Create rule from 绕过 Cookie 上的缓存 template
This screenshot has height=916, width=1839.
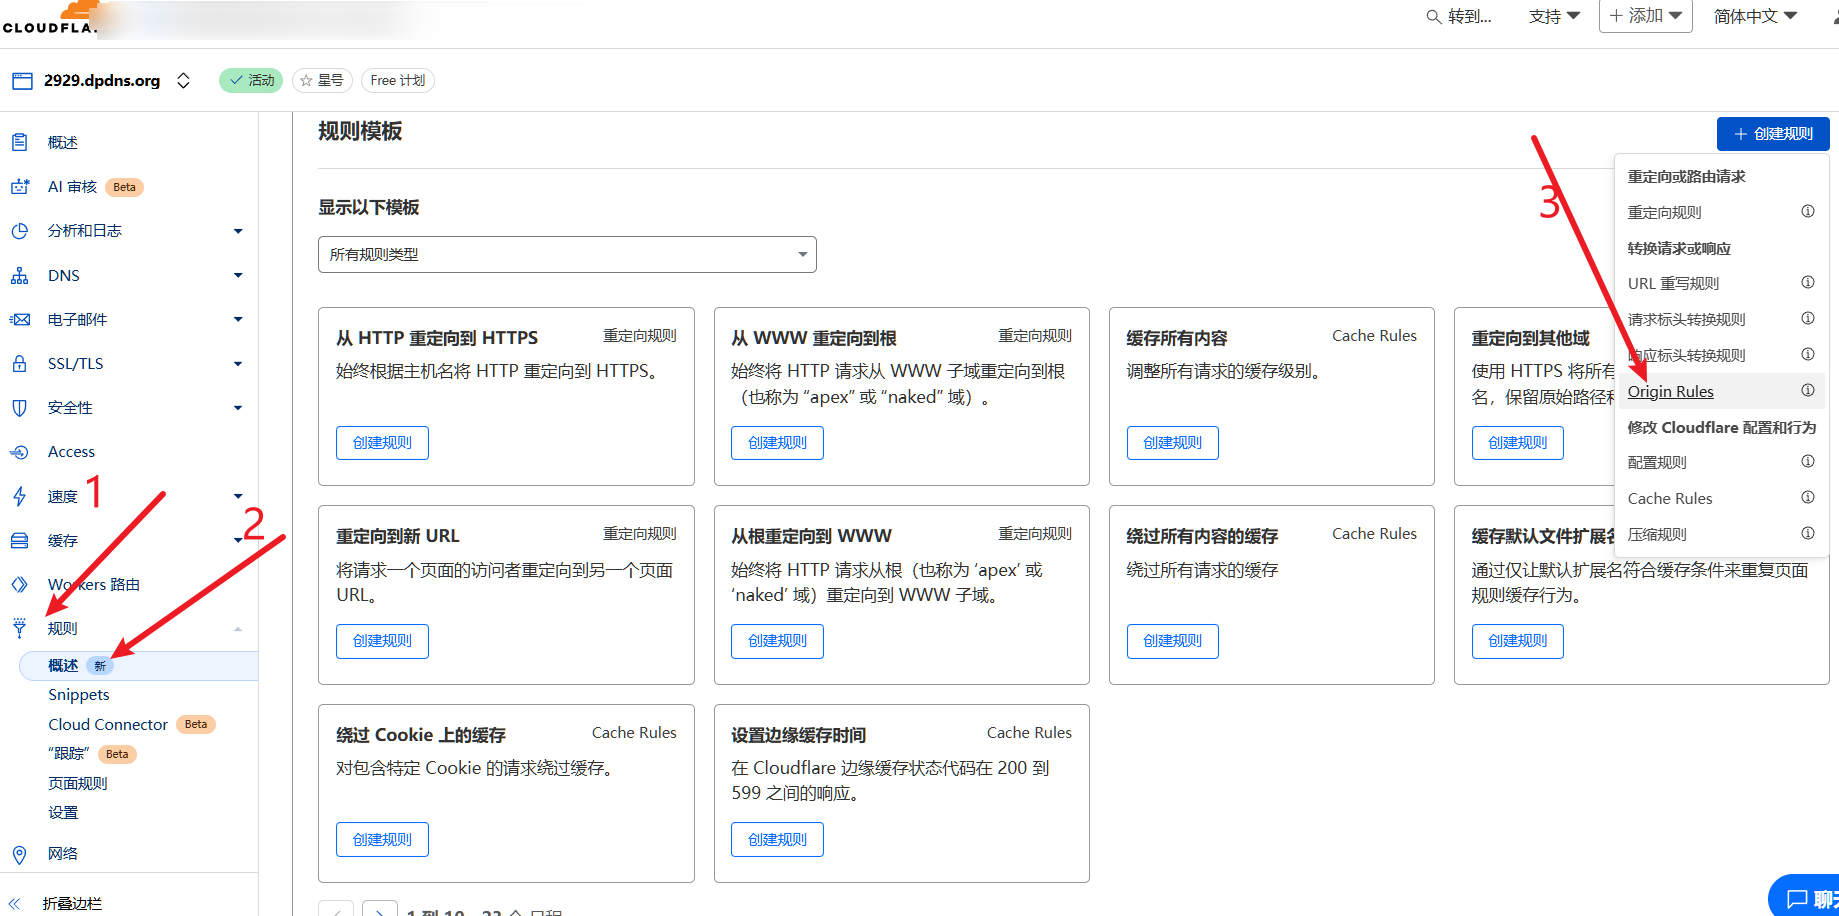382,840
